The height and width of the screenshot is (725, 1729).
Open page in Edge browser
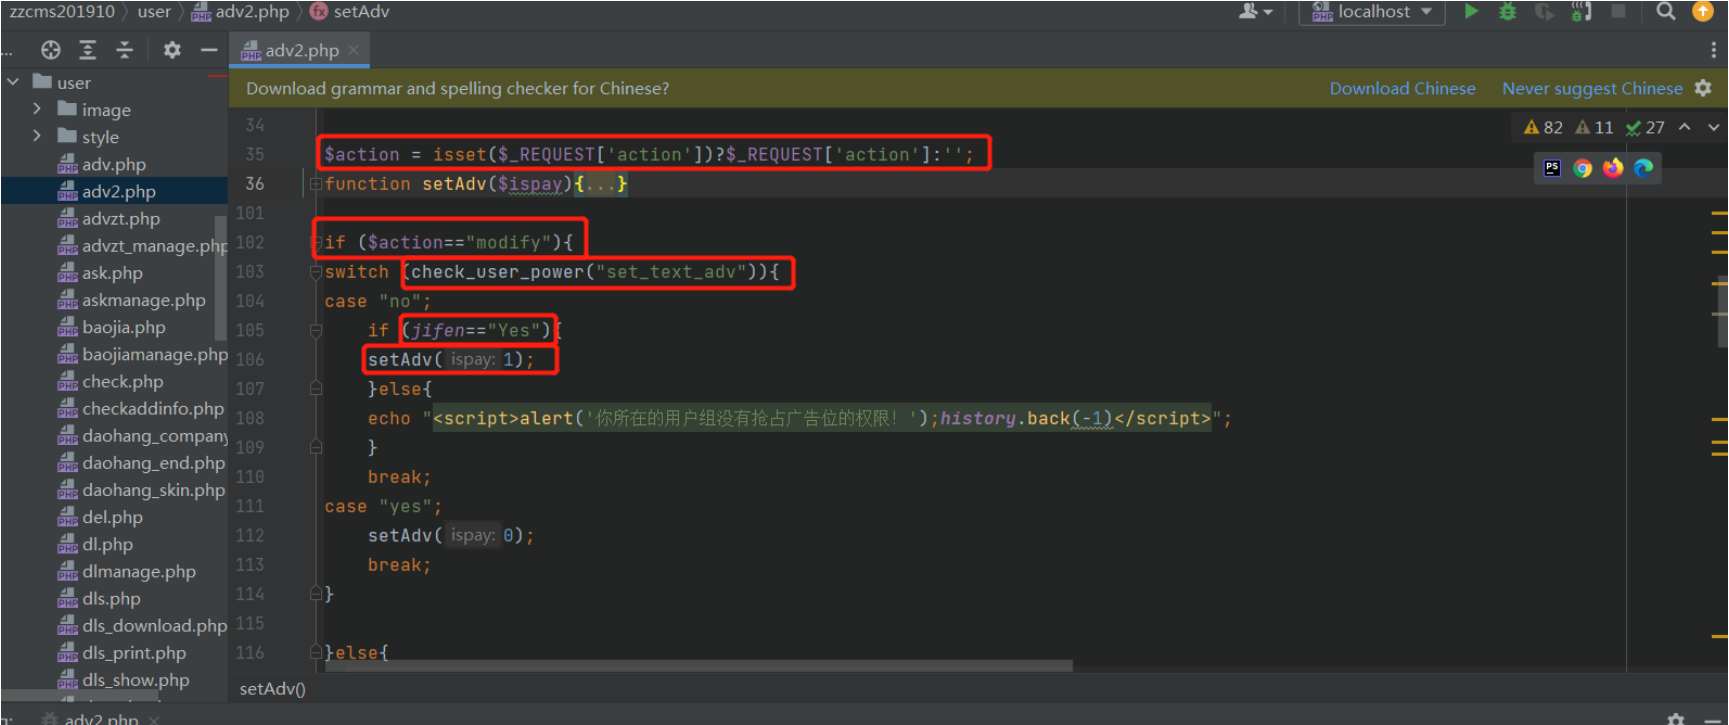(1643, 168)
